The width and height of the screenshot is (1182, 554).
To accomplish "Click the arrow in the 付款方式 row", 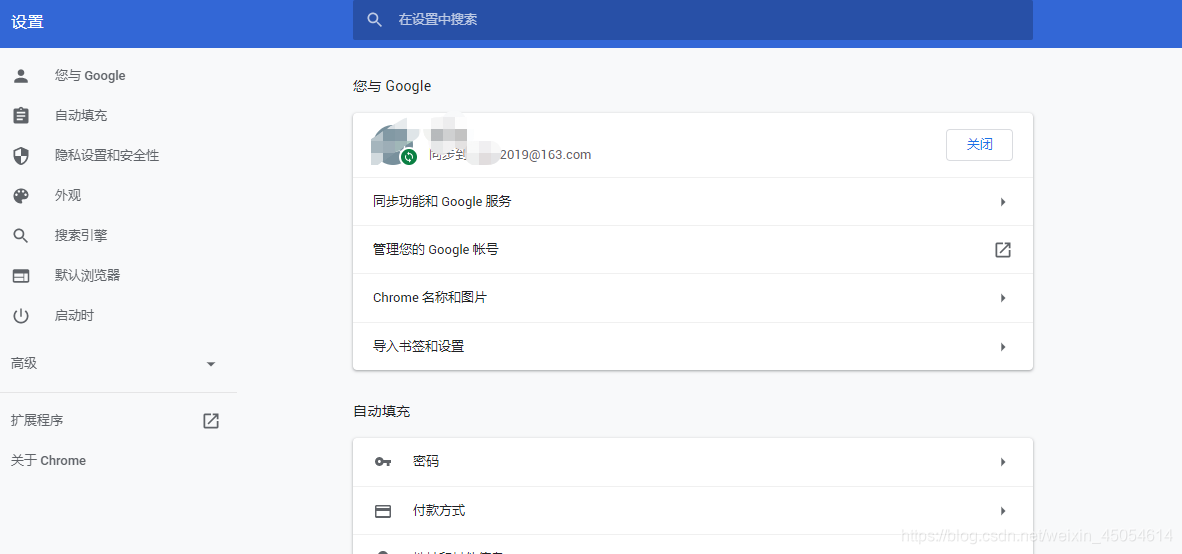I will [x=1003, y=511].
